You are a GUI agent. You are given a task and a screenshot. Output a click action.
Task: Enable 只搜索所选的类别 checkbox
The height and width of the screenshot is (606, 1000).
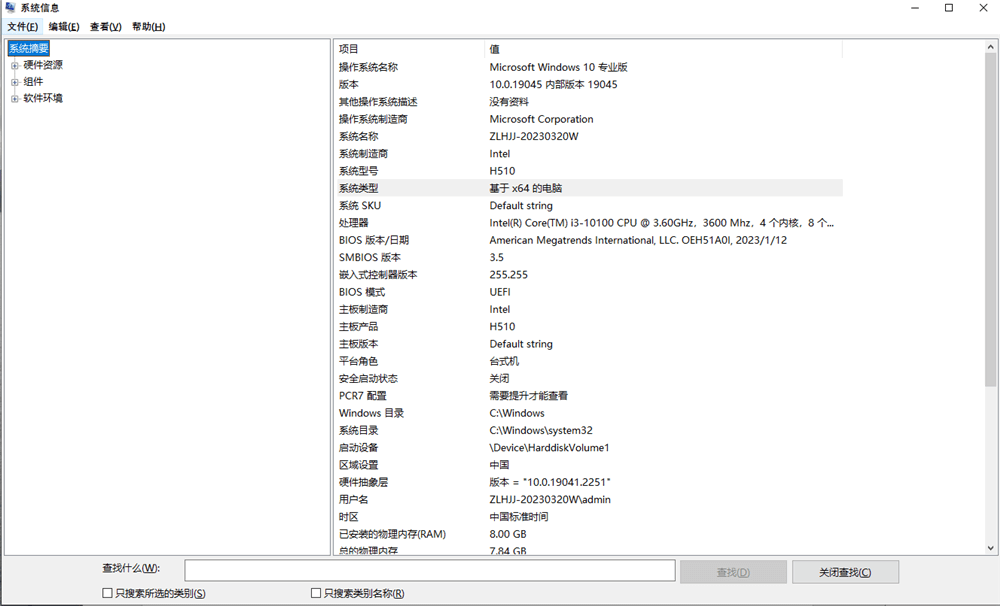105,592
